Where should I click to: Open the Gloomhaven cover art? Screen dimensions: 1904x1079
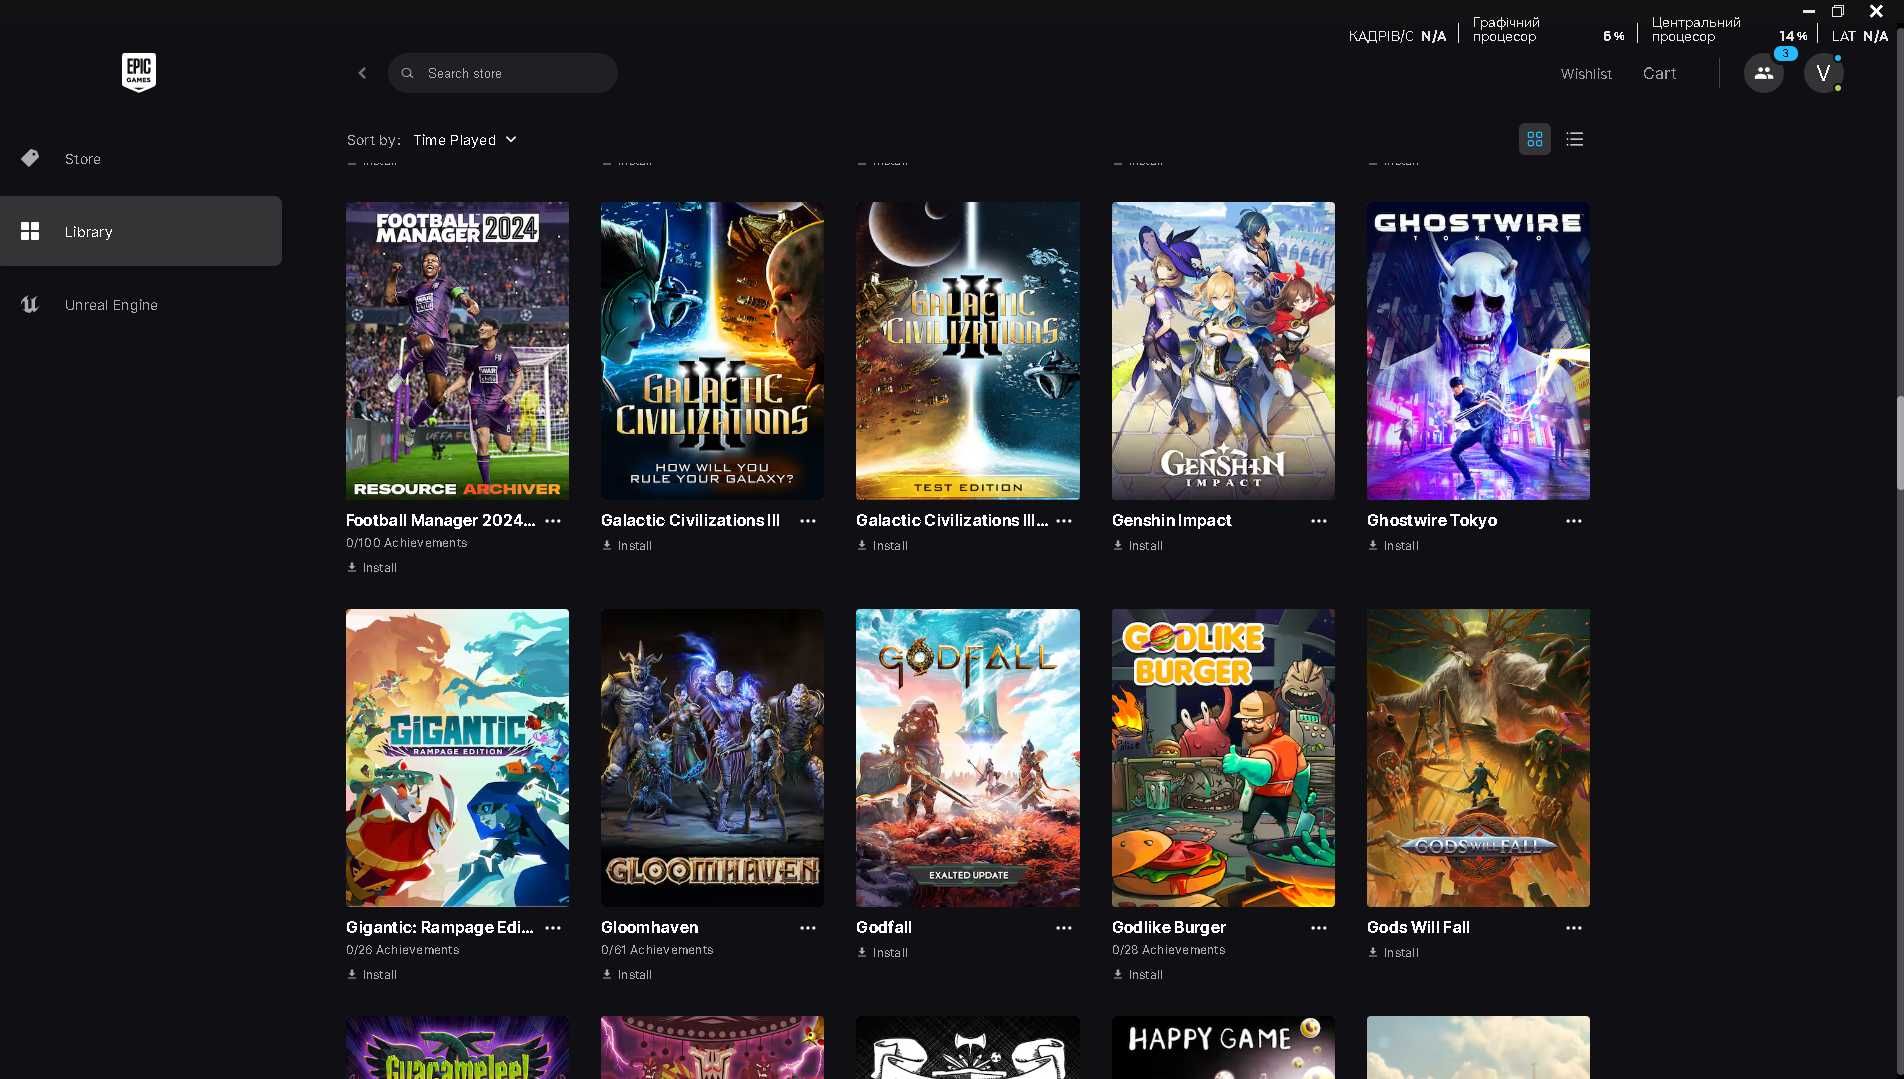(712, 758)
